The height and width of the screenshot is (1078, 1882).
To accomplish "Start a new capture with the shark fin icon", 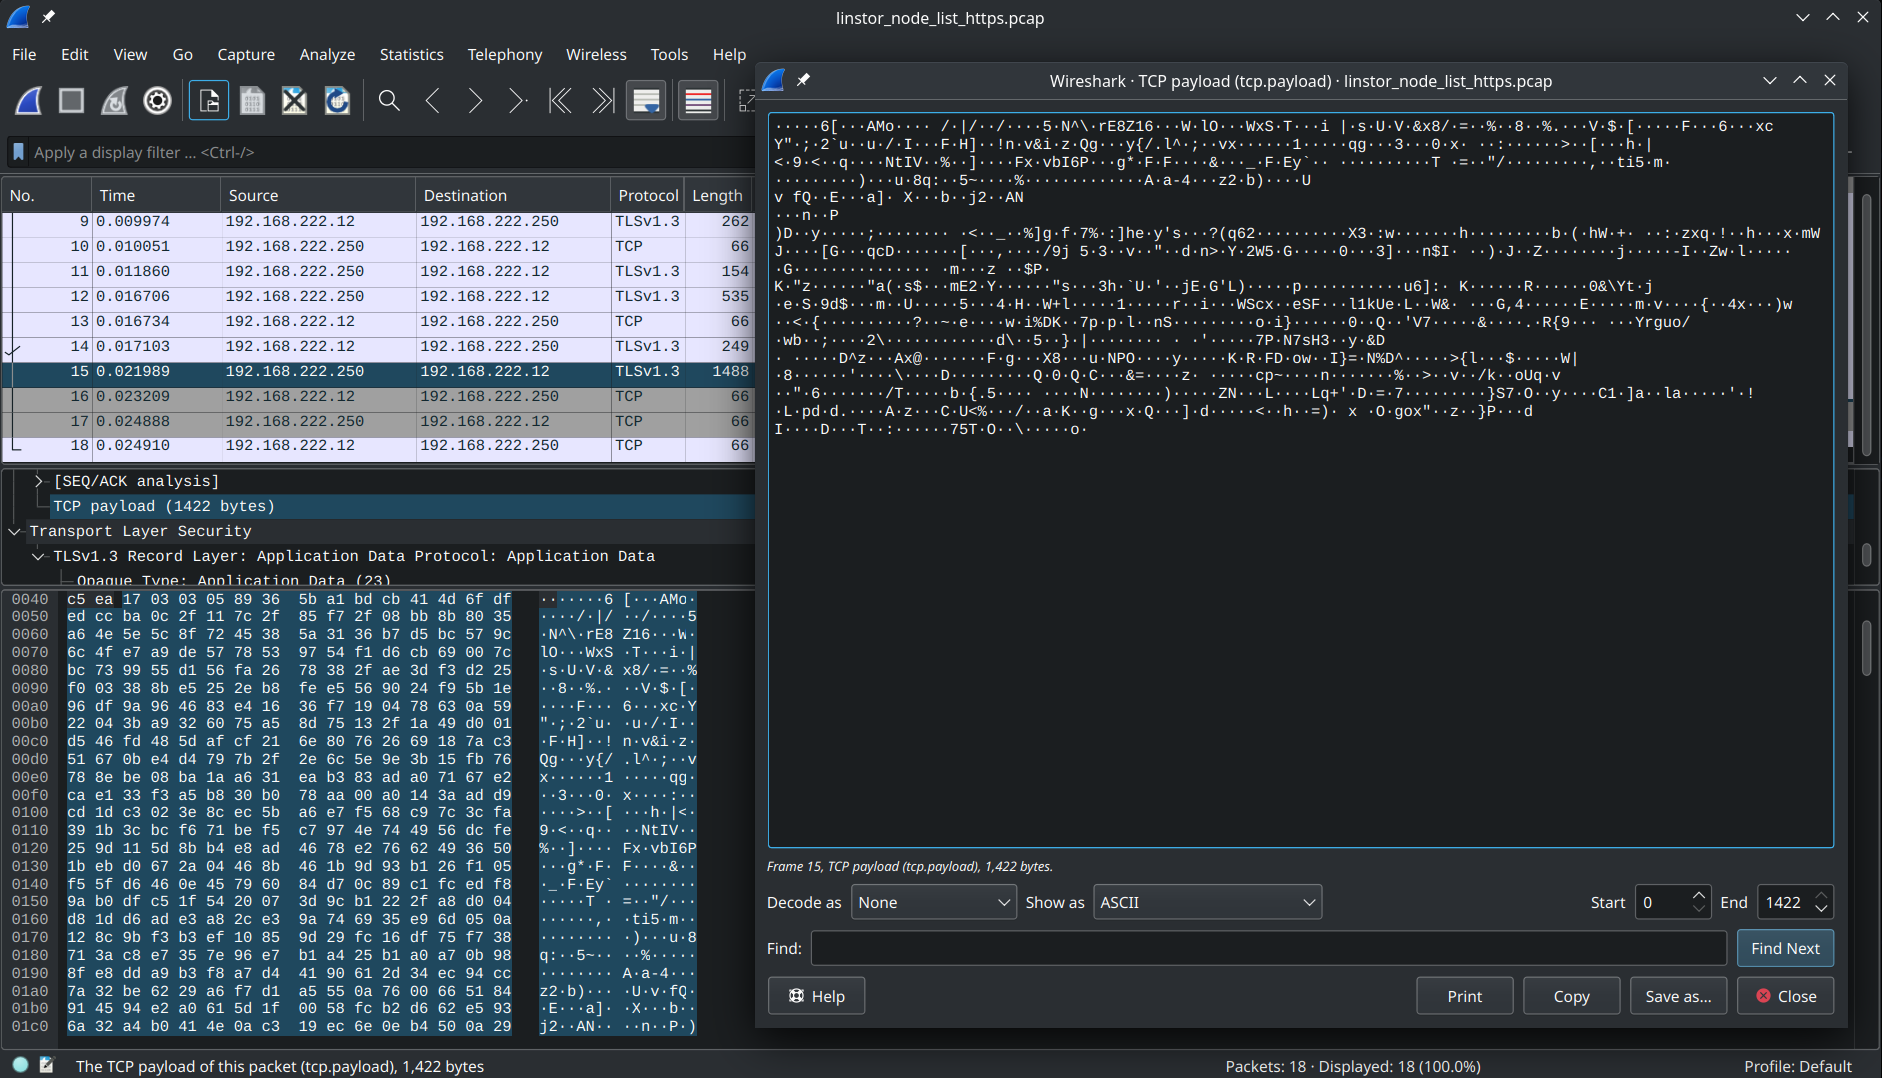I will [x=27, y=100].
